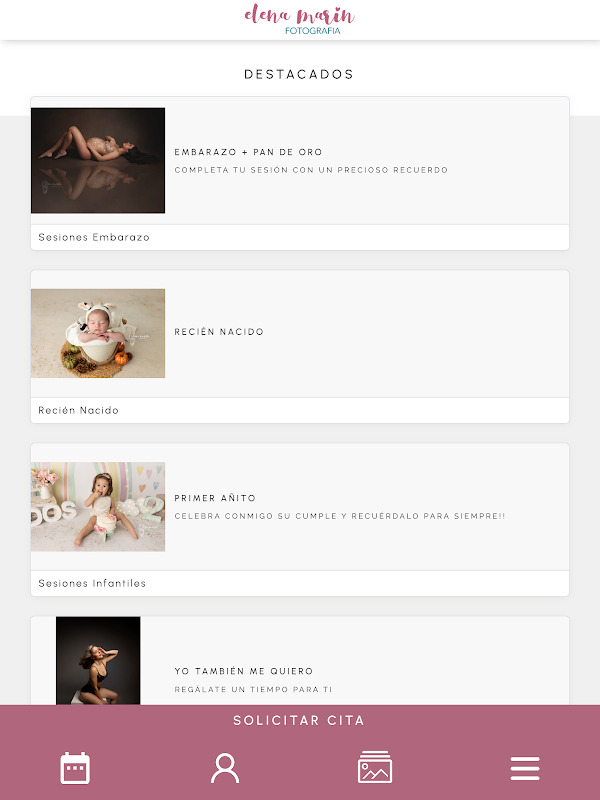Open the Sesiones Embarazo category label

click(x=94, y=237)
